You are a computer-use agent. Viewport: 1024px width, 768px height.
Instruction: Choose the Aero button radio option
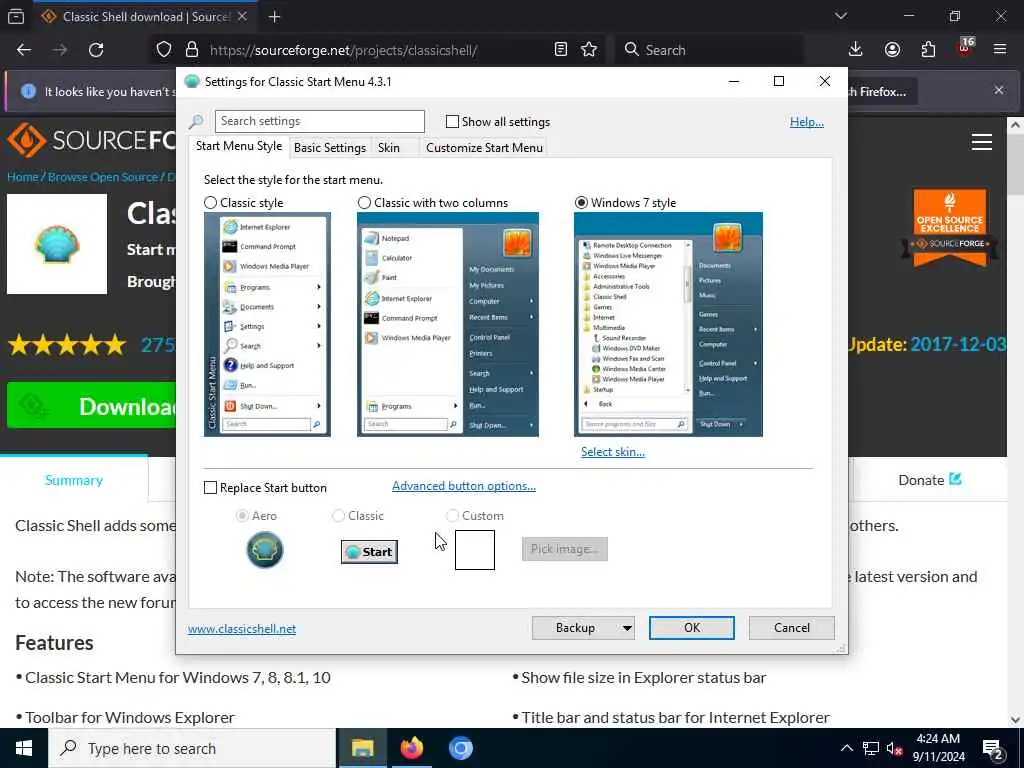coord(242,516)
